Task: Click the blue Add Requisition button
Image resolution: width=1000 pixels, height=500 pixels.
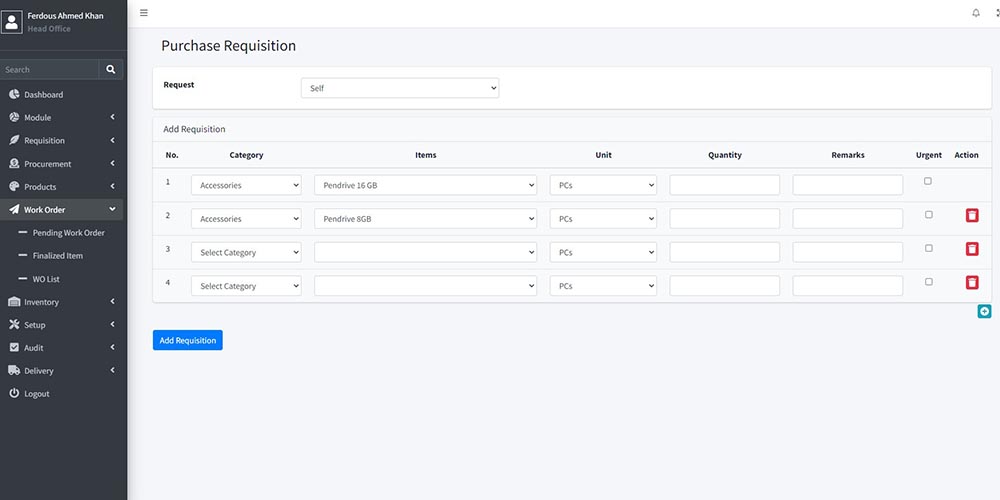Action: 188,340
